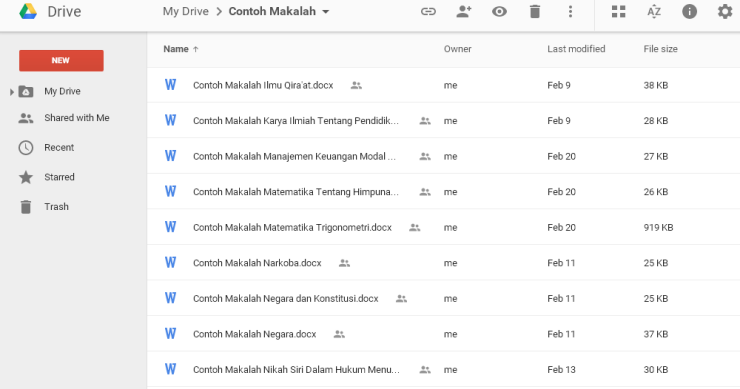Open Trash in the sidebar
Screen dimensions: 740x389
pos(56,207)
